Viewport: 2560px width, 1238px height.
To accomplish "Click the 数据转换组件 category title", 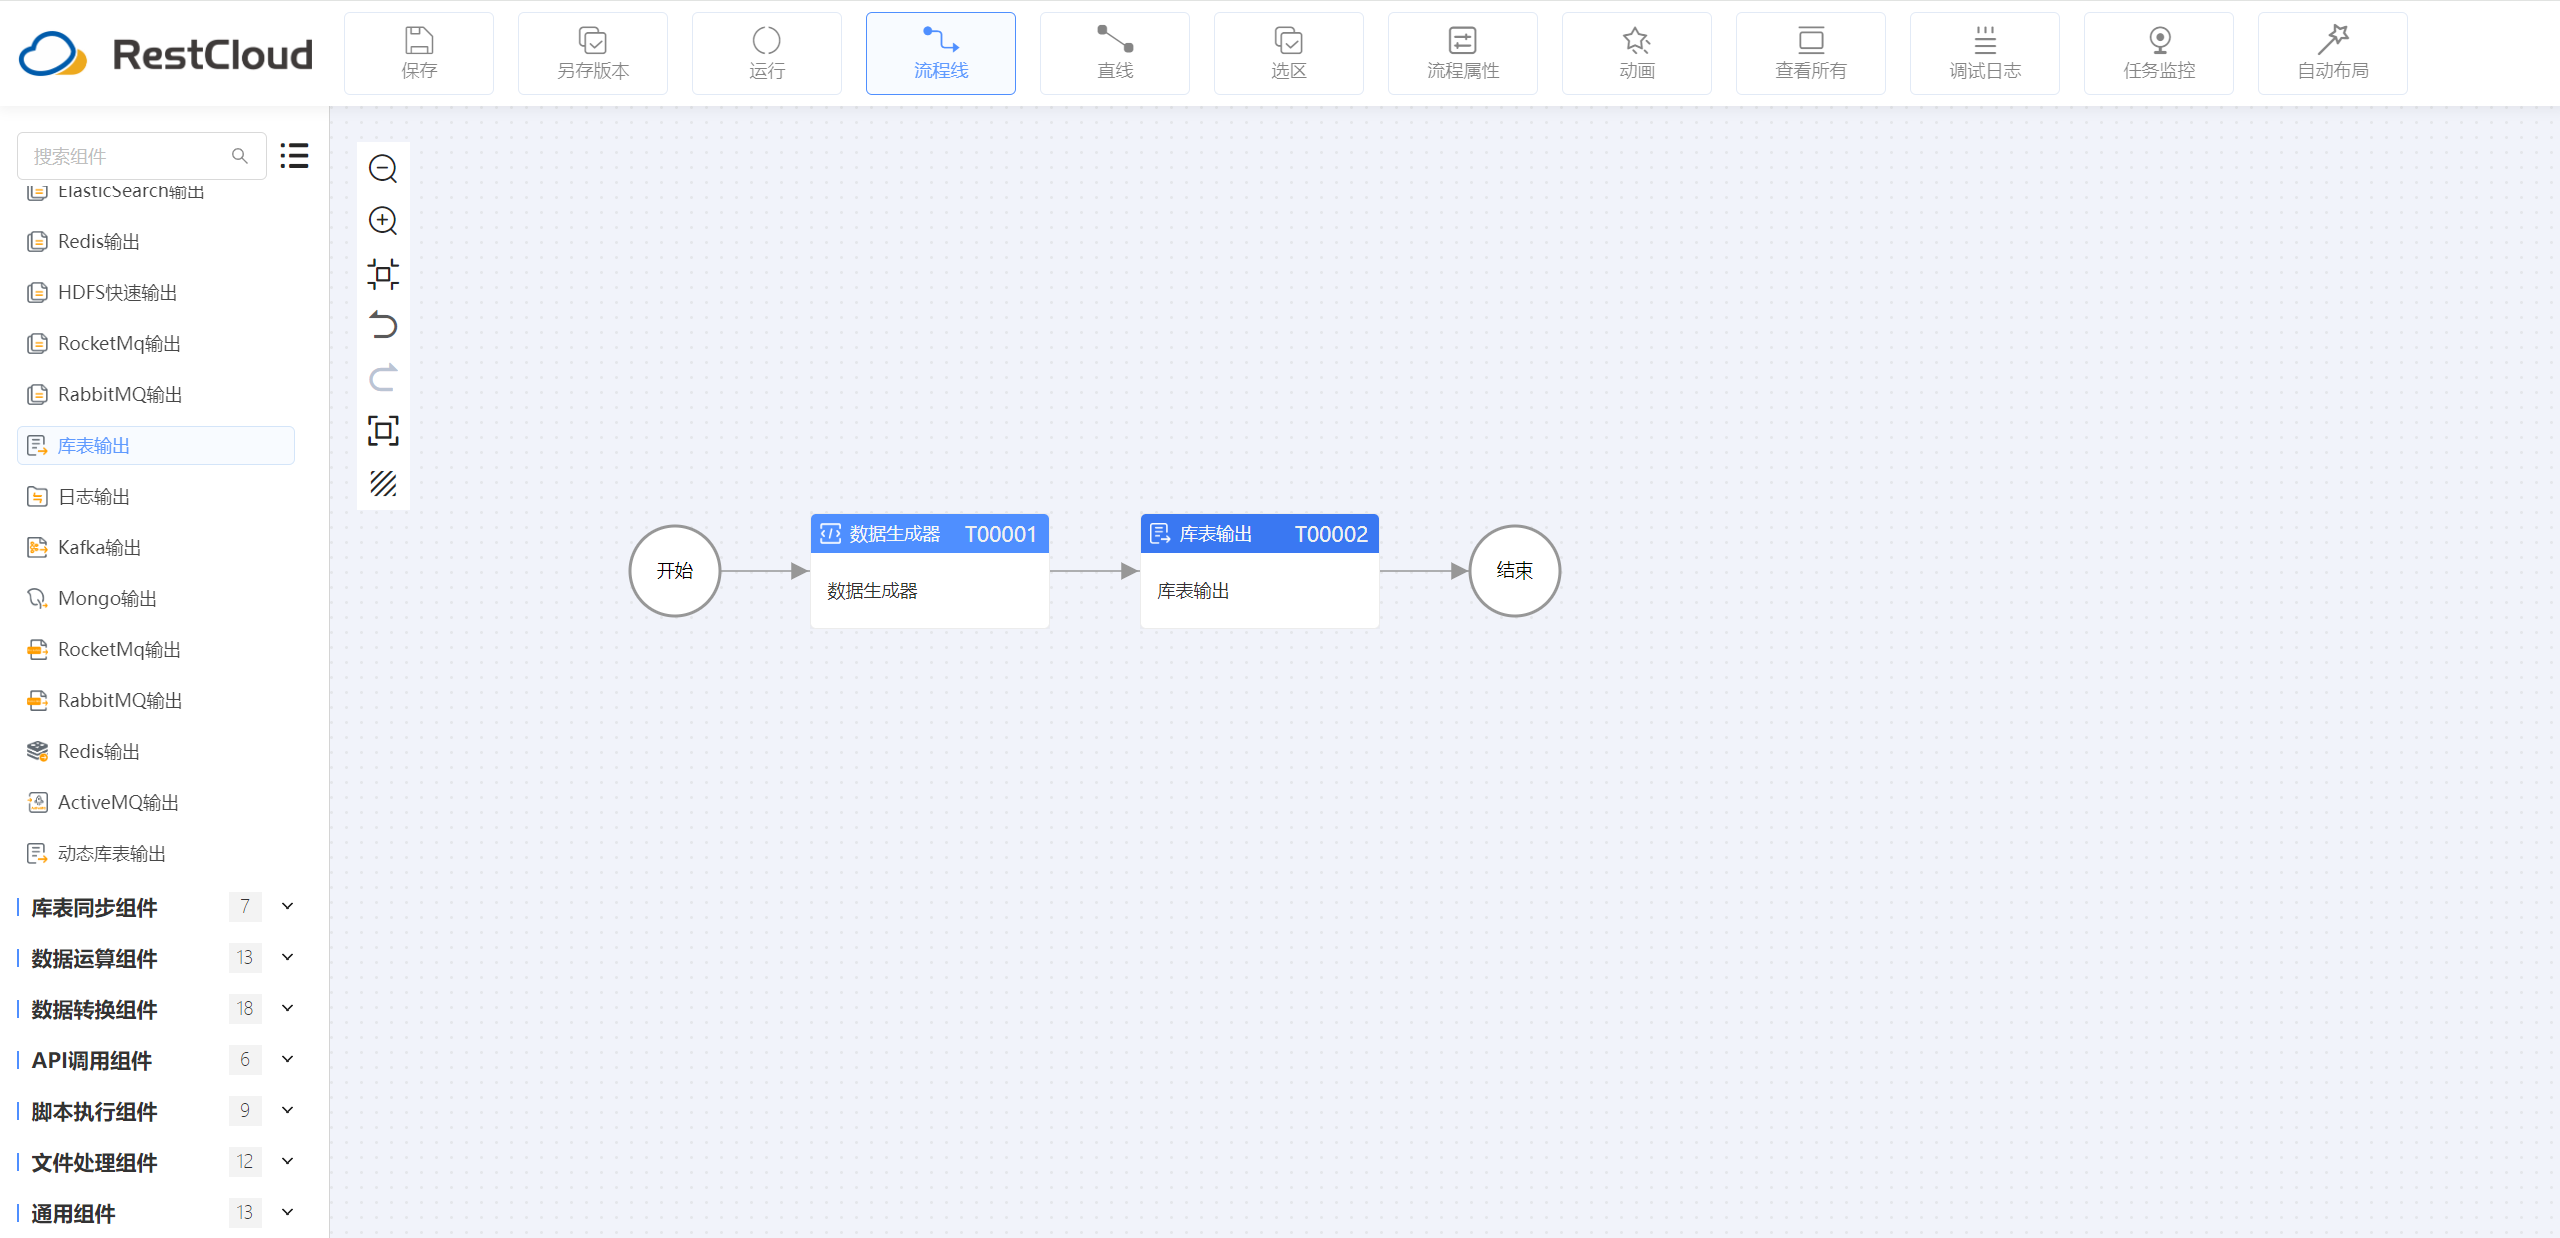I will (94, 1009).
